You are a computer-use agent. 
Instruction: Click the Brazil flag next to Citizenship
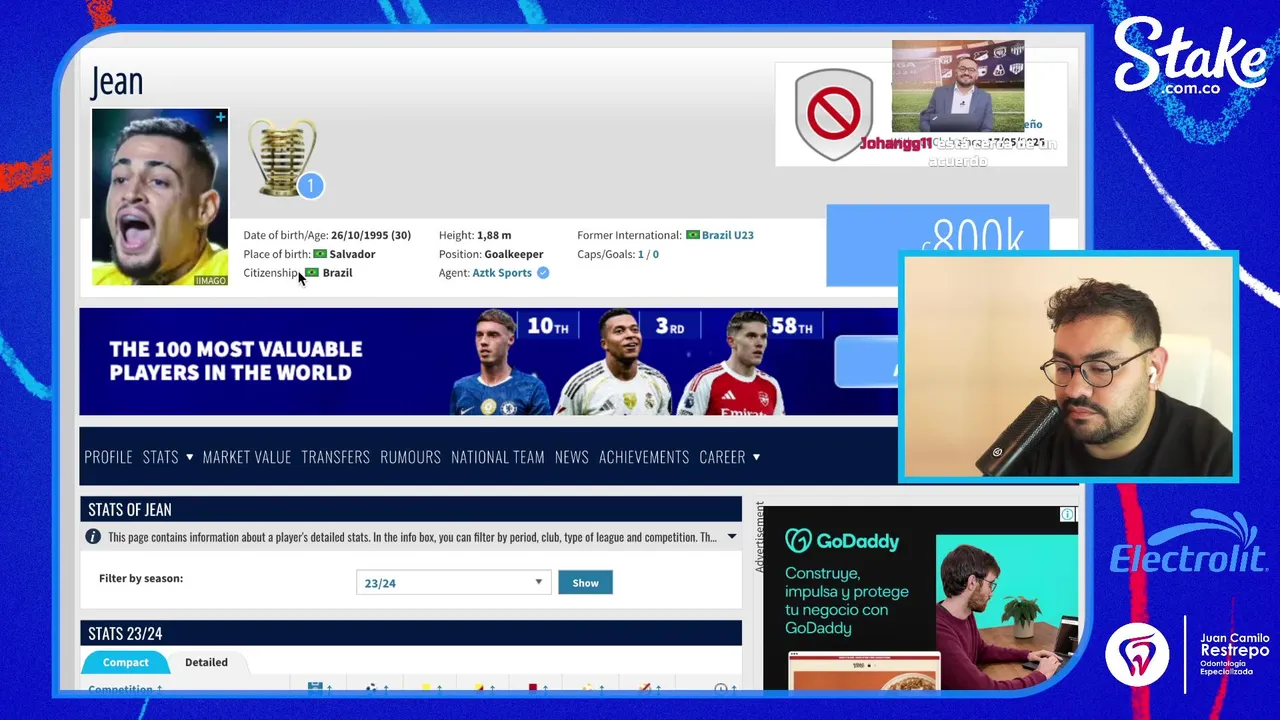312,273
